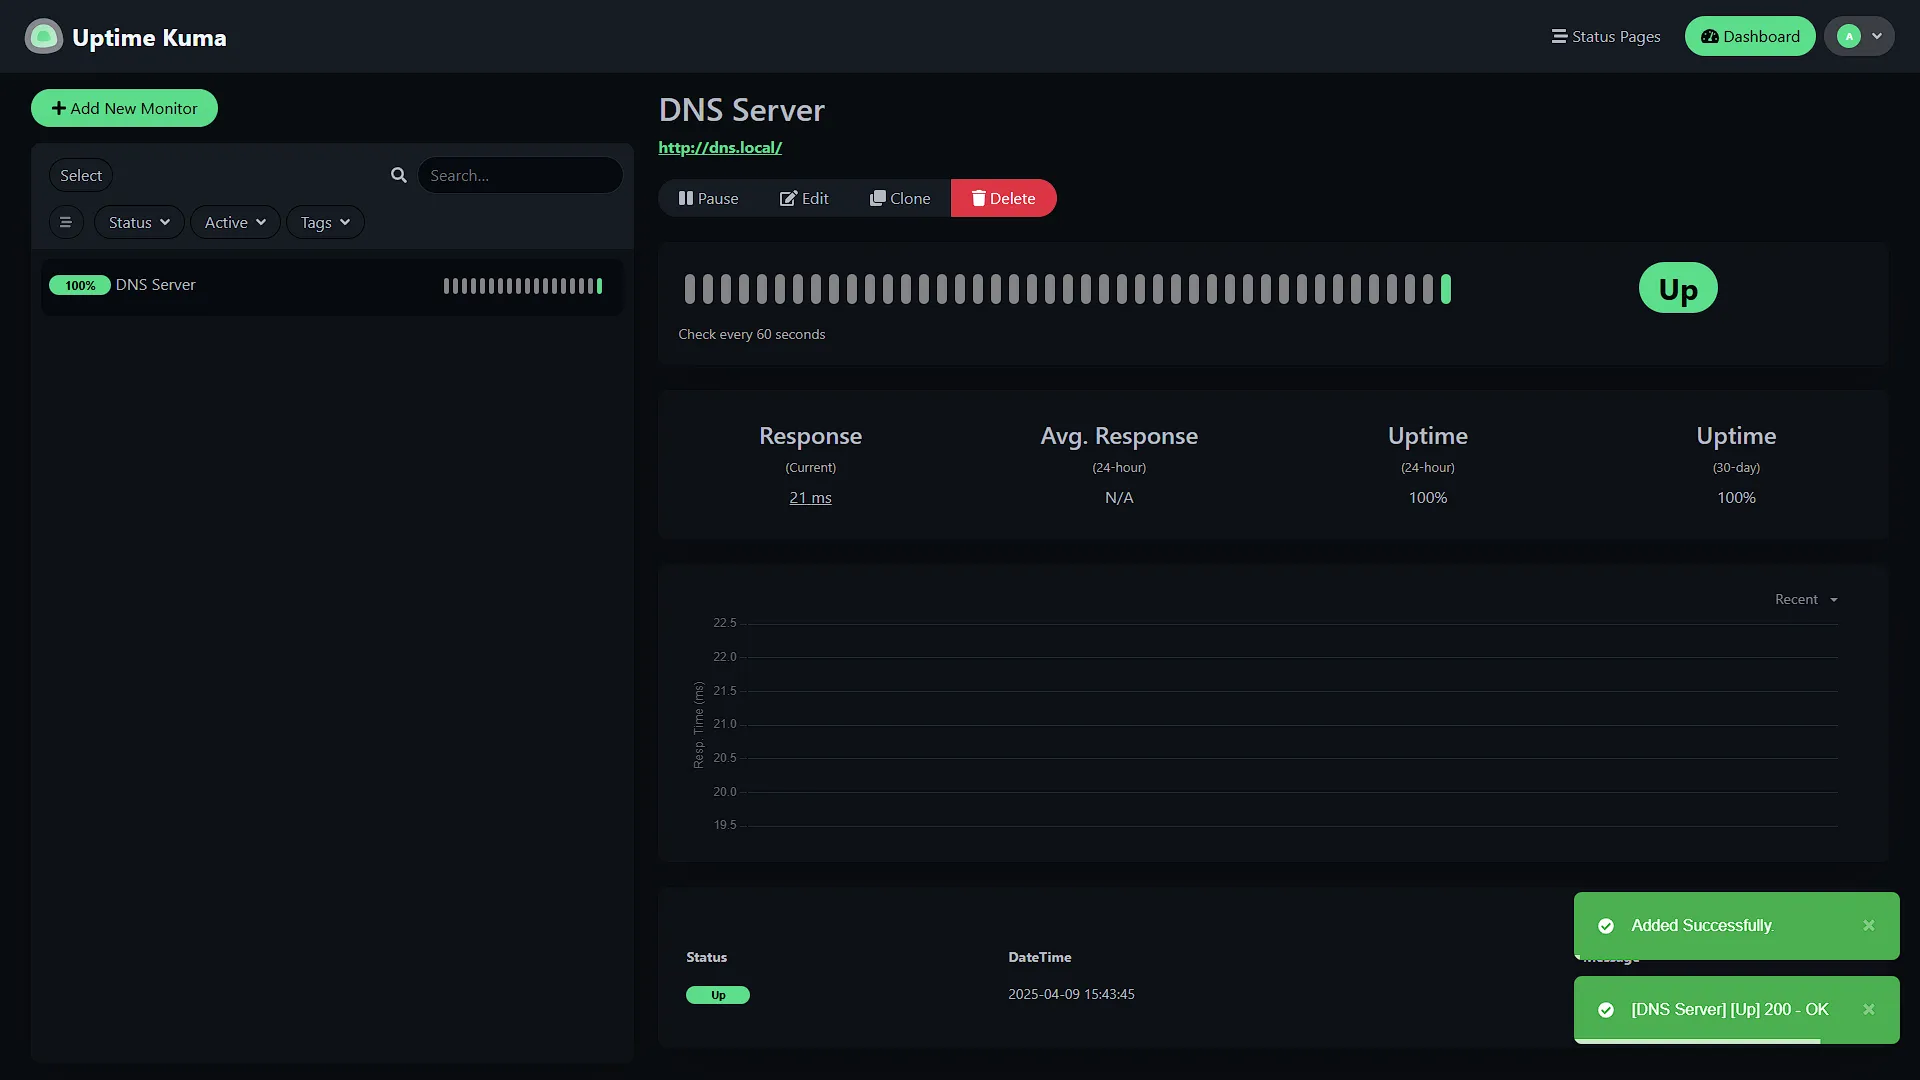
Task: Click the large Up status badge
Action: pos(1678,289)
